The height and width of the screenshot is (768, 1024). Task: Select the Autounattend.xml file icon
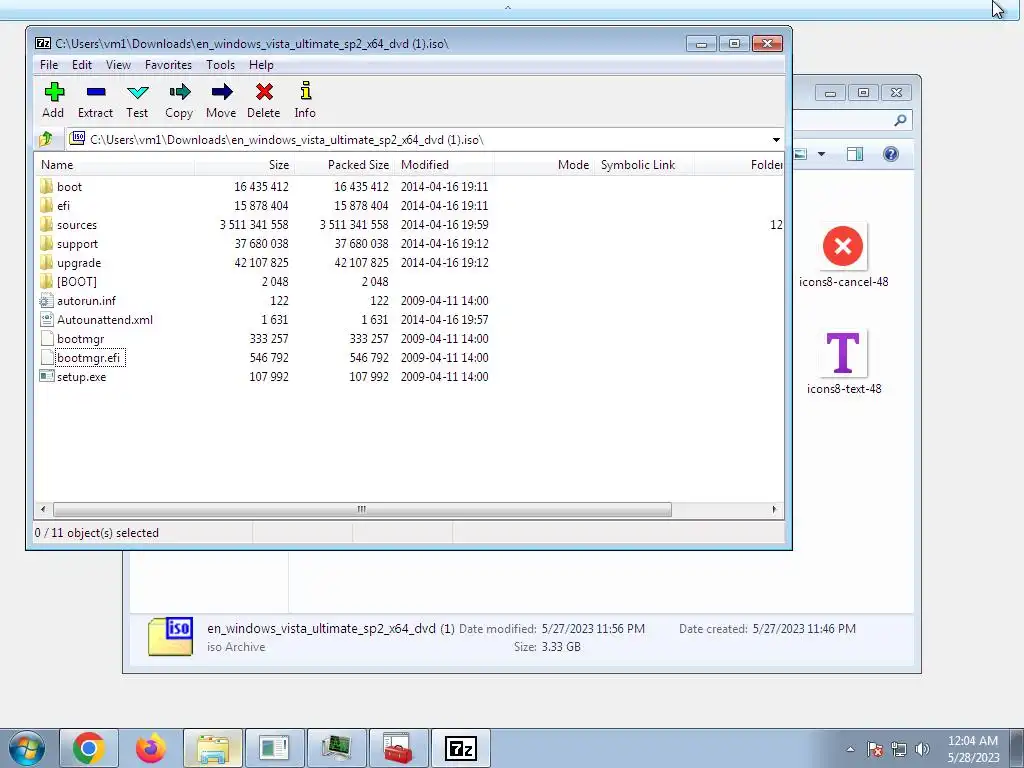click(x=46, y=319)
